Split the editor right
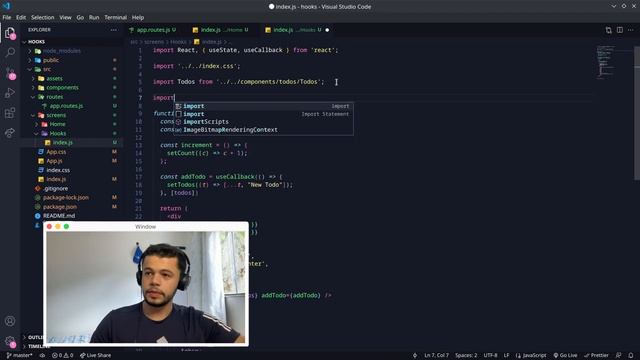Screen dimensions: 640x360 [x=620, y=30]
